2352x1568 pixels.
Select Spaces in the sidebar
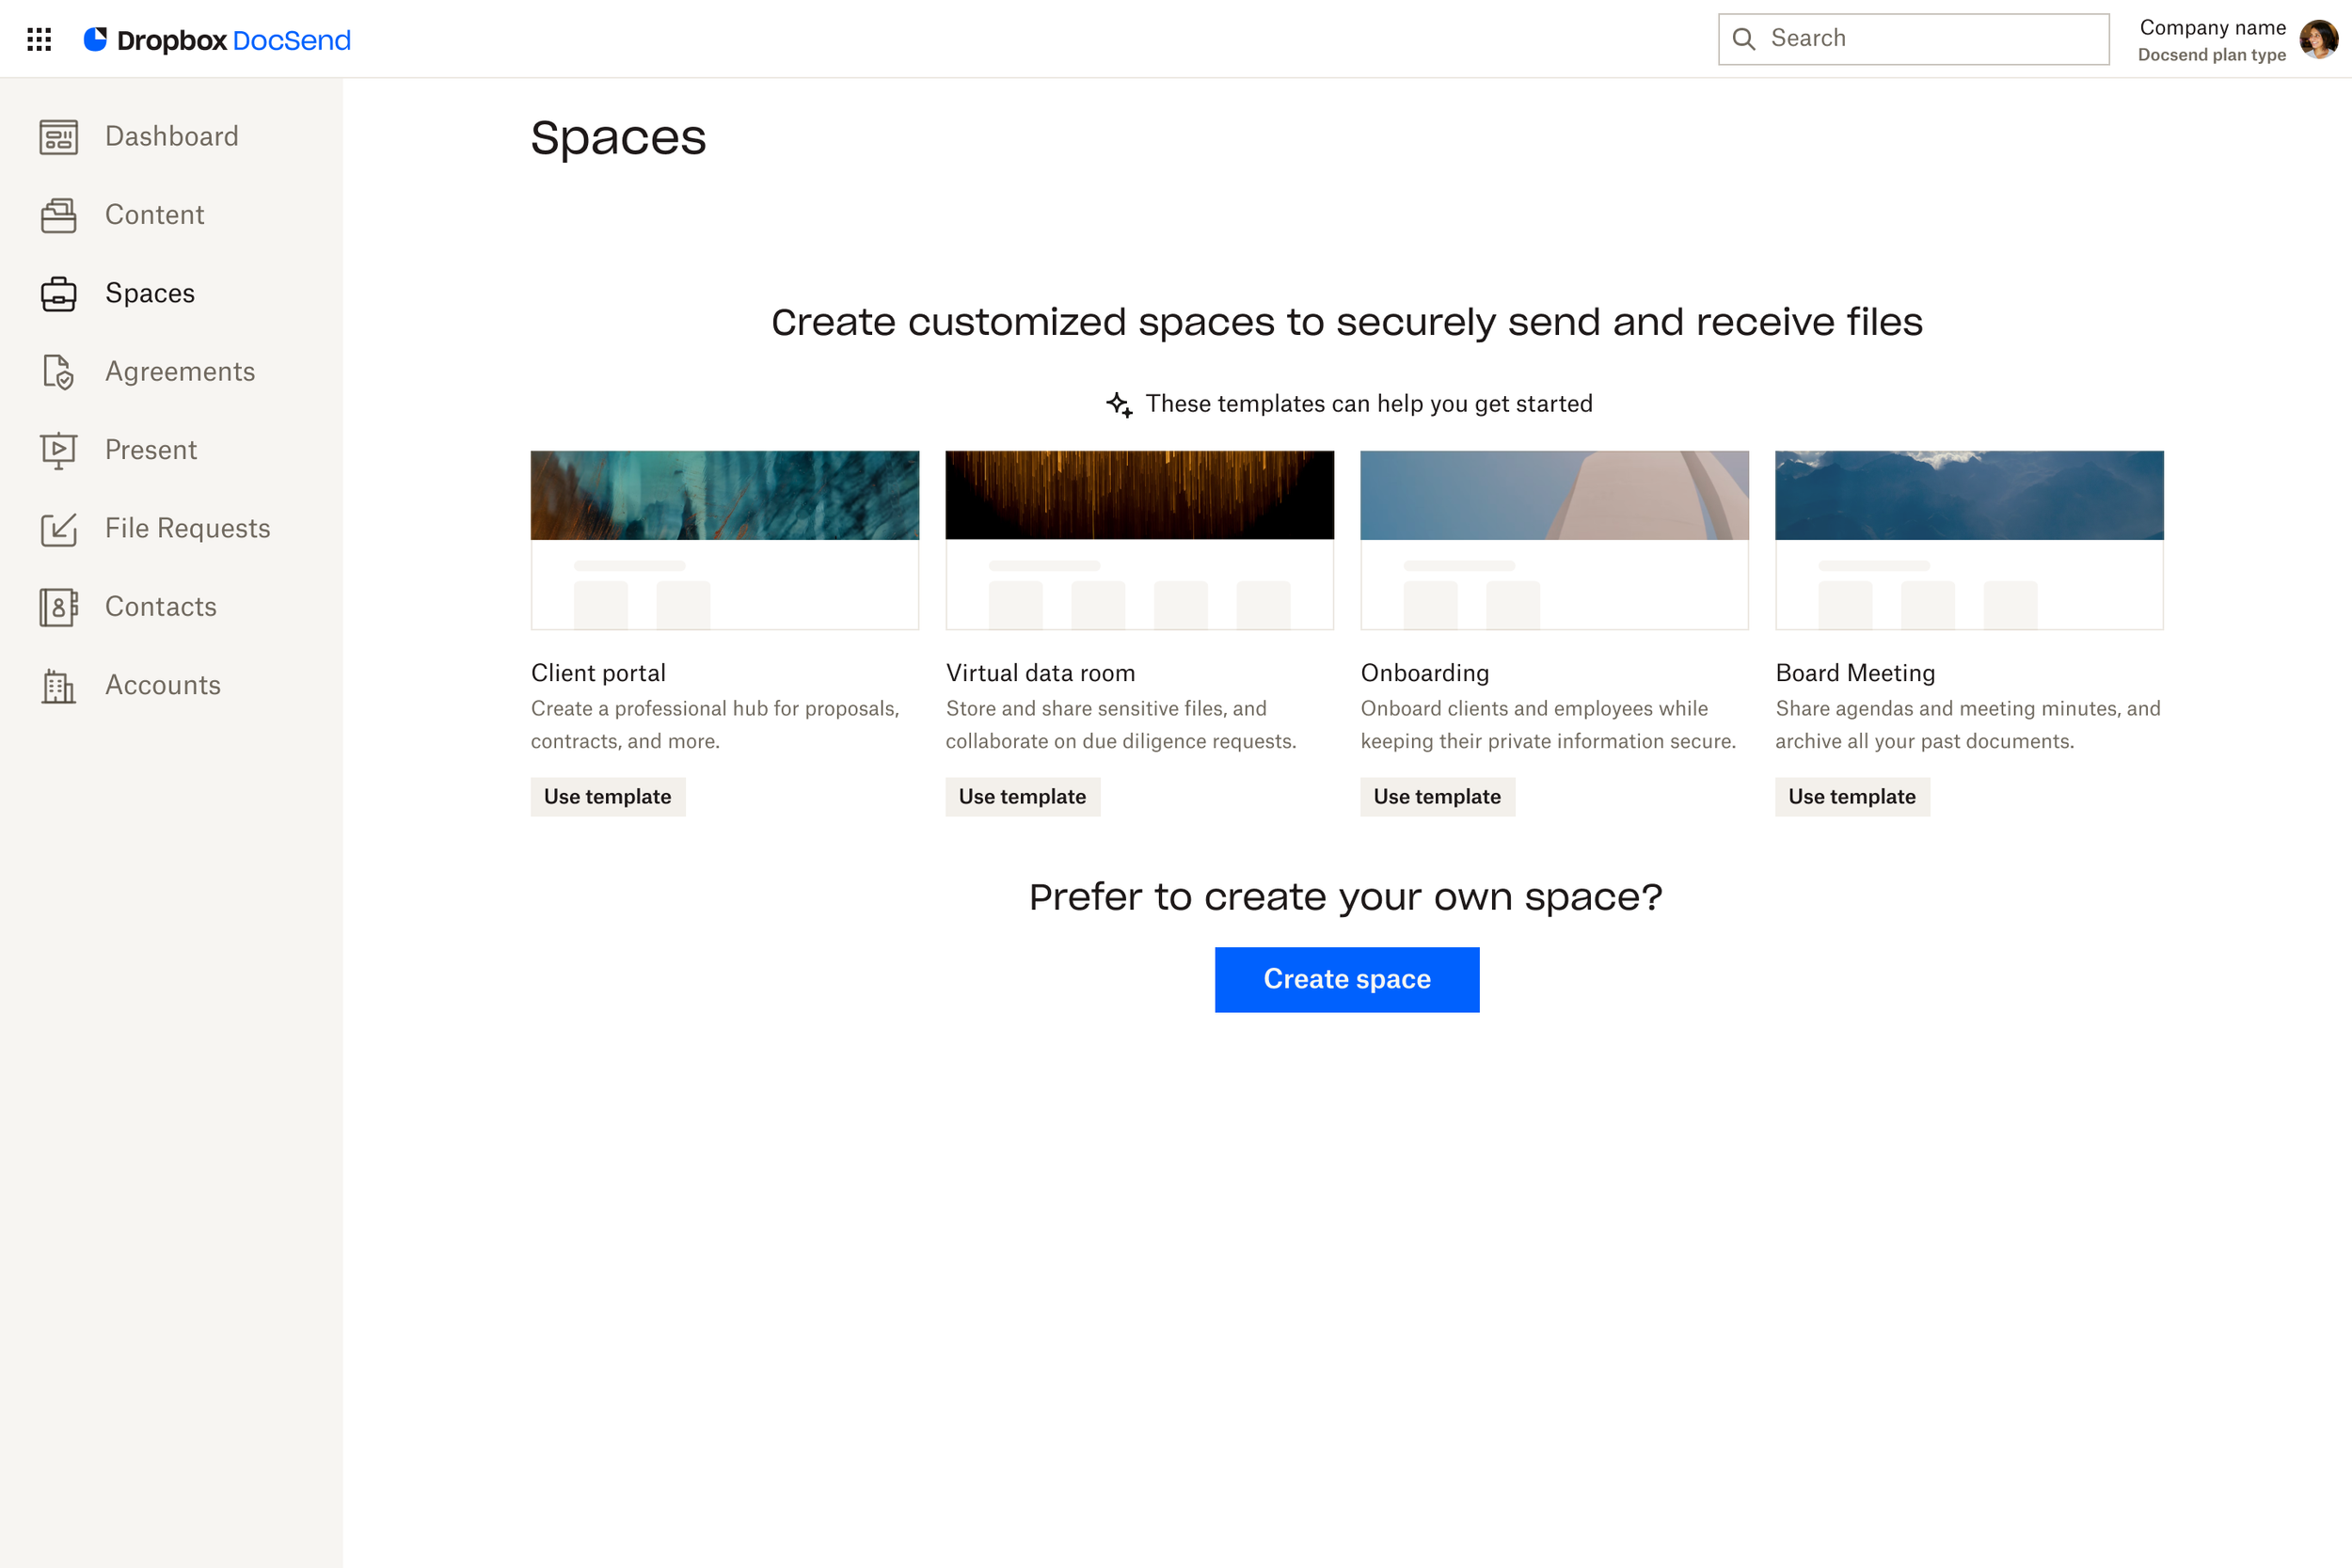click(x=150, y=293)
